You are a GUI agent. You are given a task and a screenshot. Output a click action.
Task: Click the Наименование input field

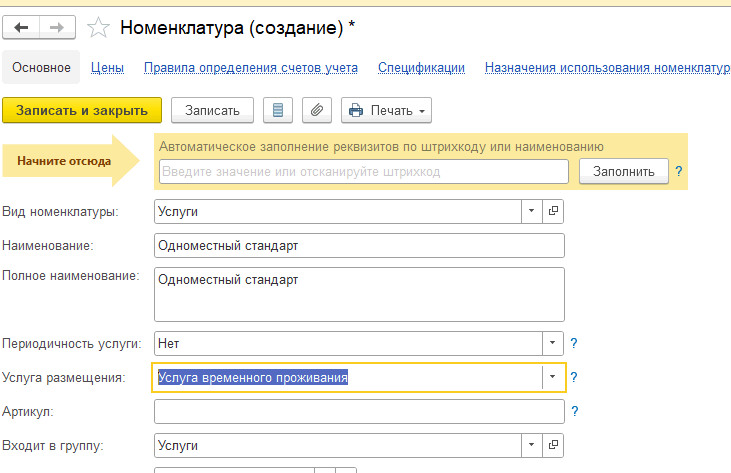(359, 246)
